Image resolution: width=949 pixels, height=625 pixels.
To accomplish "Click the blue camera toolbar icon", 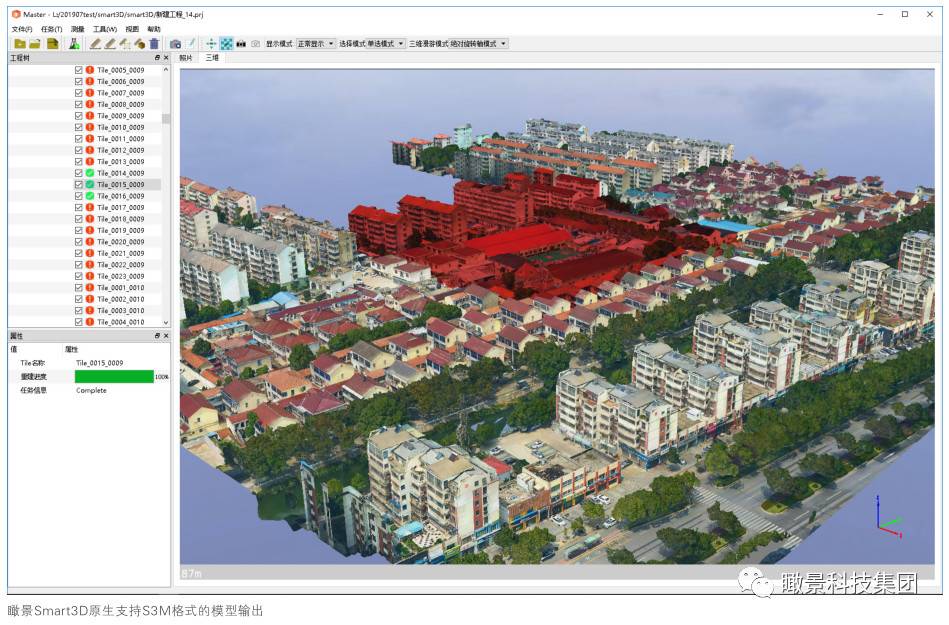I will [x=176, y=44].
